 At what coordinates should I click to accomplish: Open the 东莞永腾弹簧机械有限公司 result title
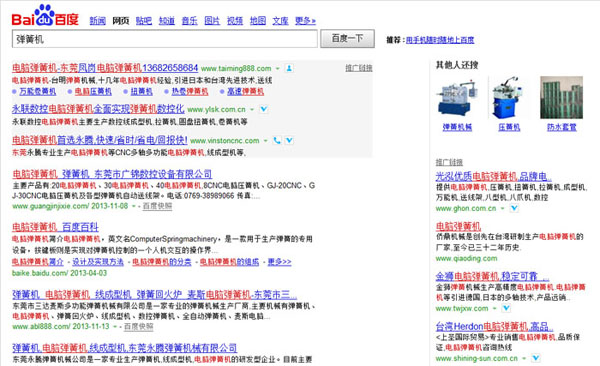pos(124,348)
